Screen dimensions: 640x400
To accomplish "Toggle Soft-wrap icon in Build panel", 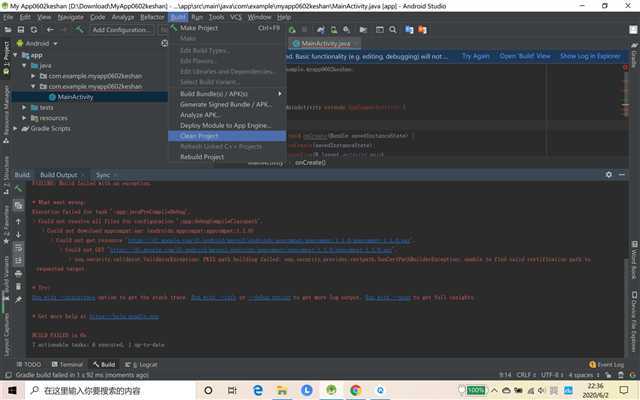I will (x=18, y=248).
